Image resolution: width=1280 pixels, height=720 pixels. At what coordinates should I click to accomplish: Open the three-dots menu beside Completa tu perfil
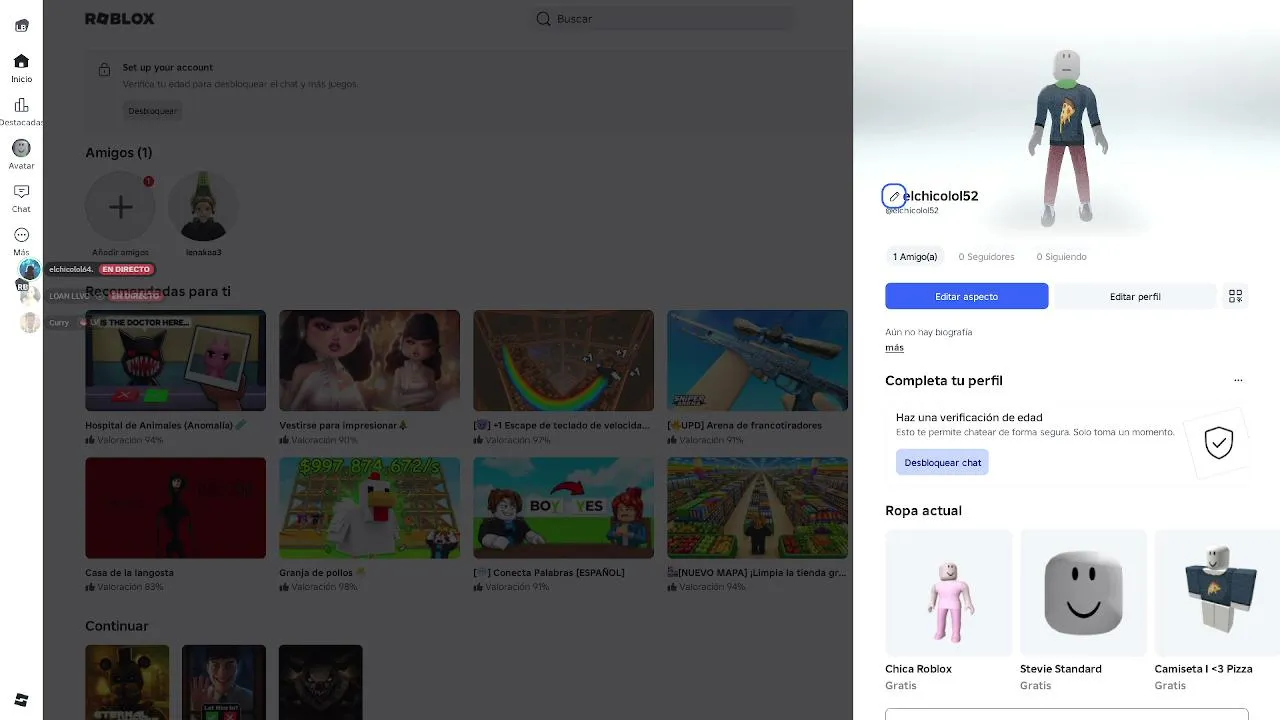pyautogui.click(x=1238, y=380)
